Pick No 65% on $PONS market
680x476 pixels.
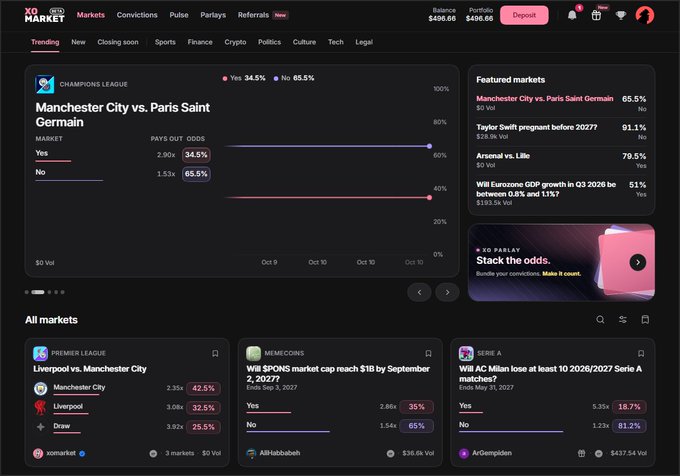[416, 426]
